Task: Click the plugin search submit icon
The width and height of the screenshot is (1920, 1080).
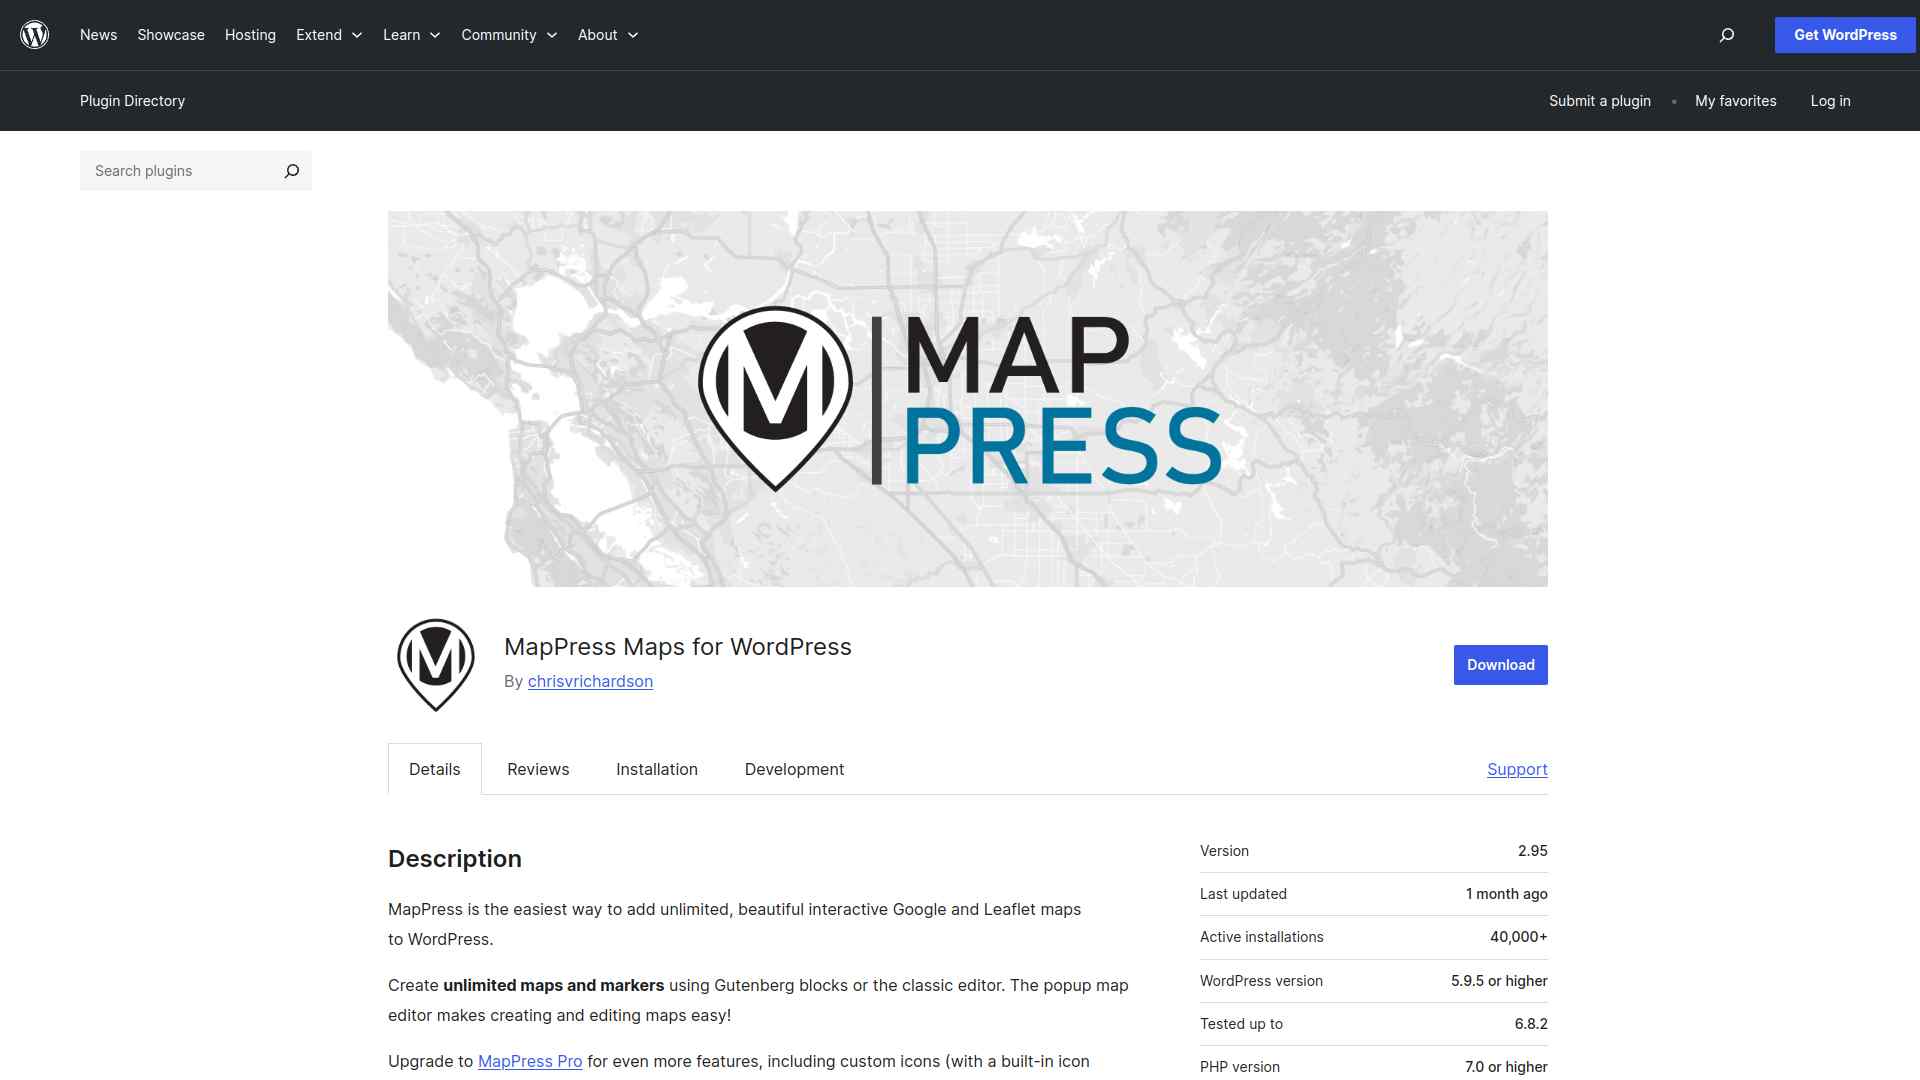Action: [x=292, y=171]
